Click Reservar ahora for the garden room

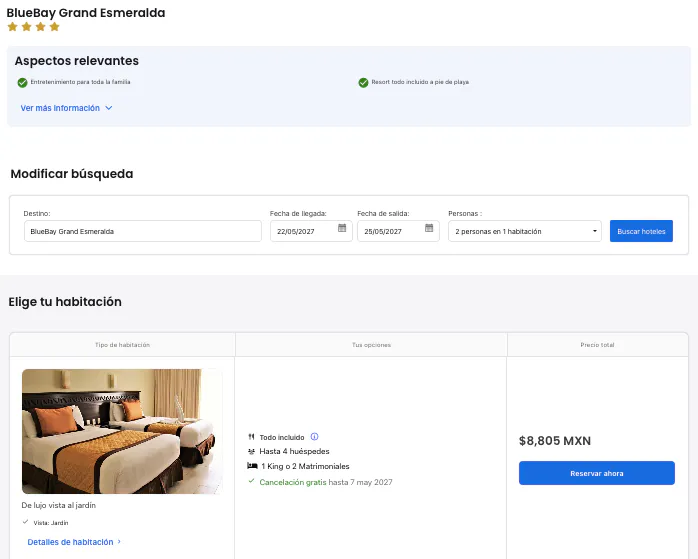[597, 473]
